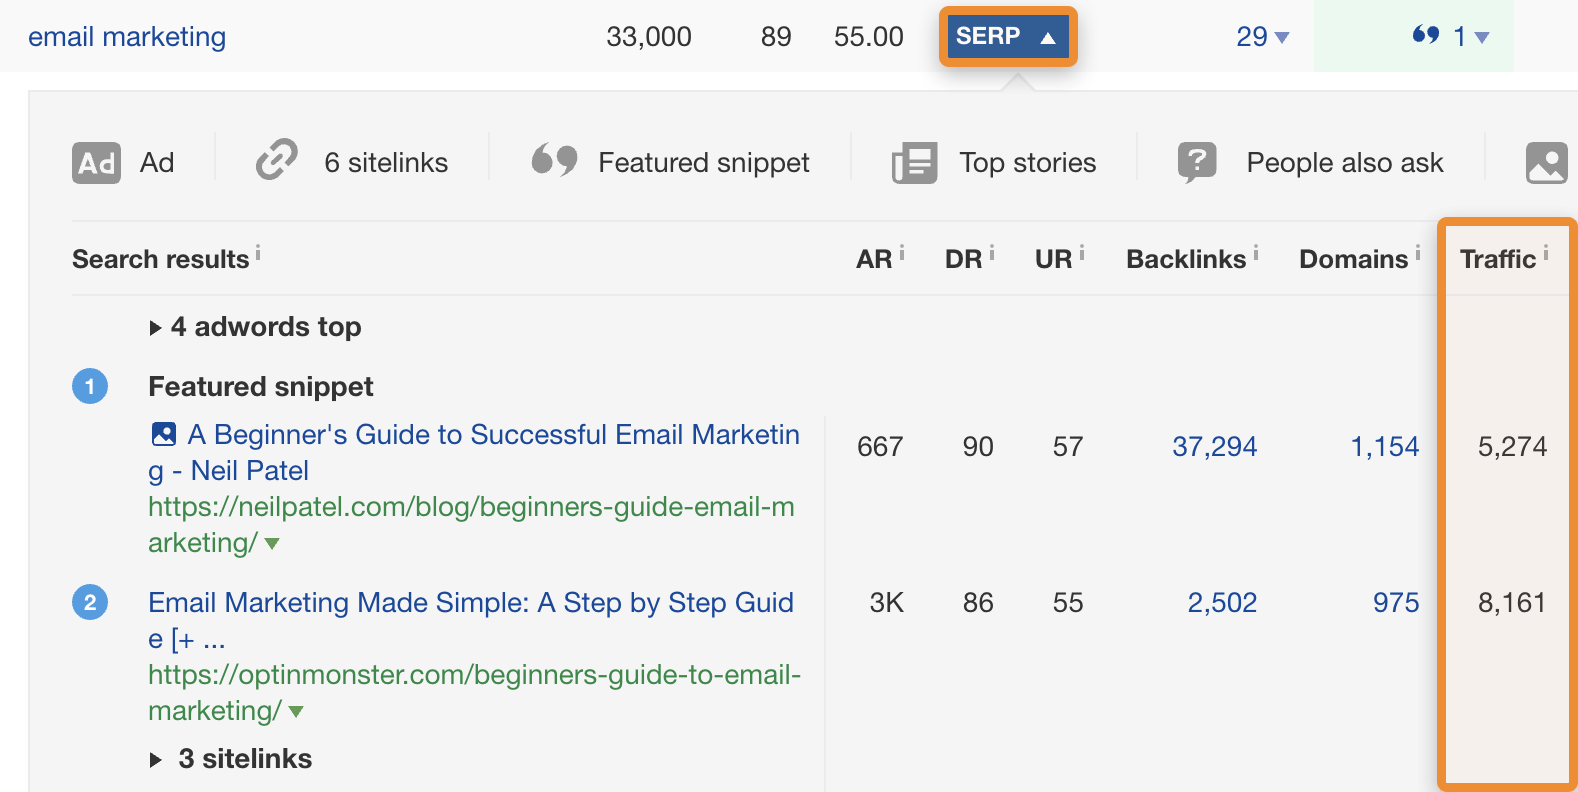Click the Ad icon in SERP features
This screenshot has height=792, width=1578.
point(96,163)
